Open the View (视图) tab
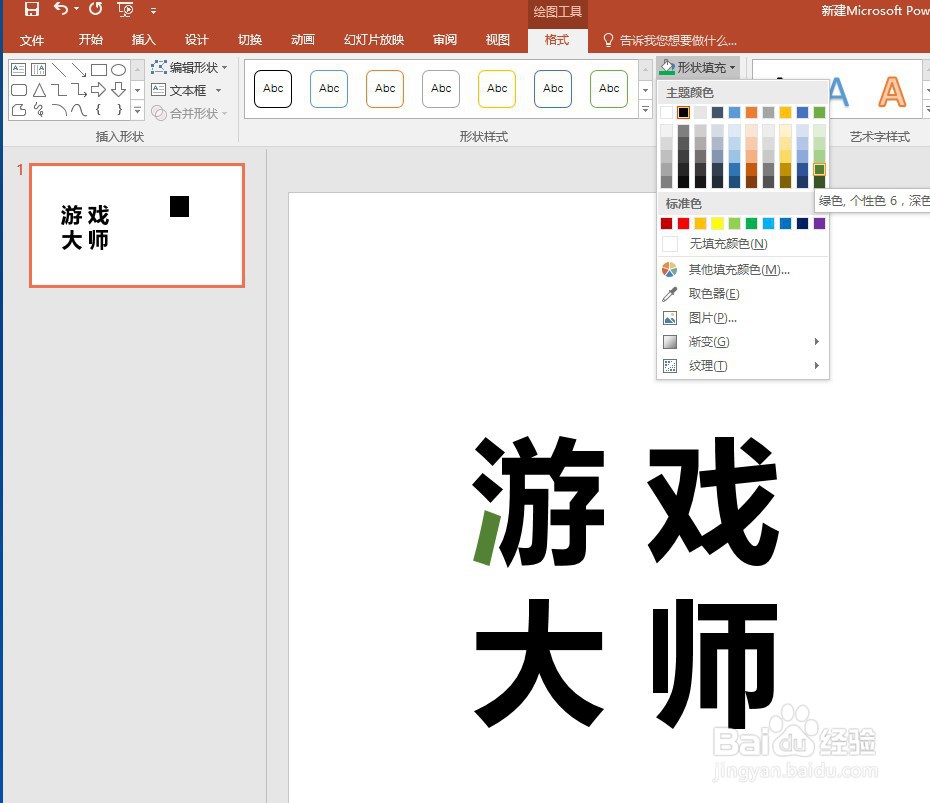Screen dimensions: 930x803 click(497, 40)
